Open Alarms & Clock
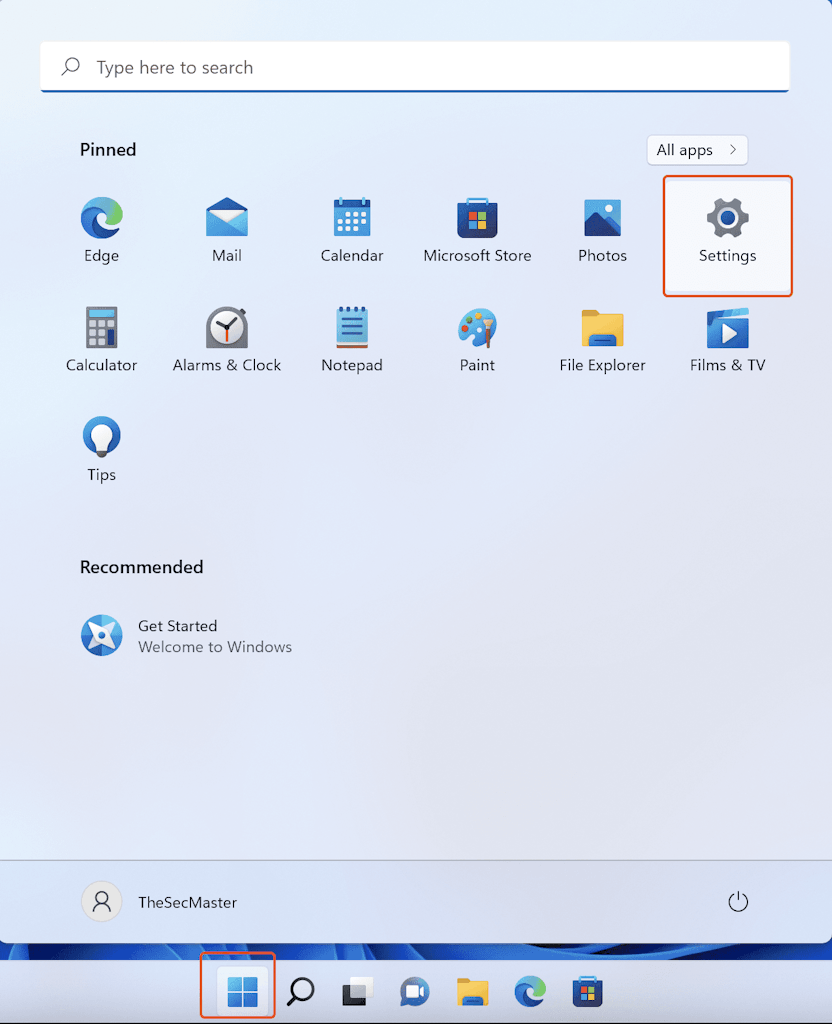The image size is (832, 1024). pyautogui.click(x=227, y=340)
